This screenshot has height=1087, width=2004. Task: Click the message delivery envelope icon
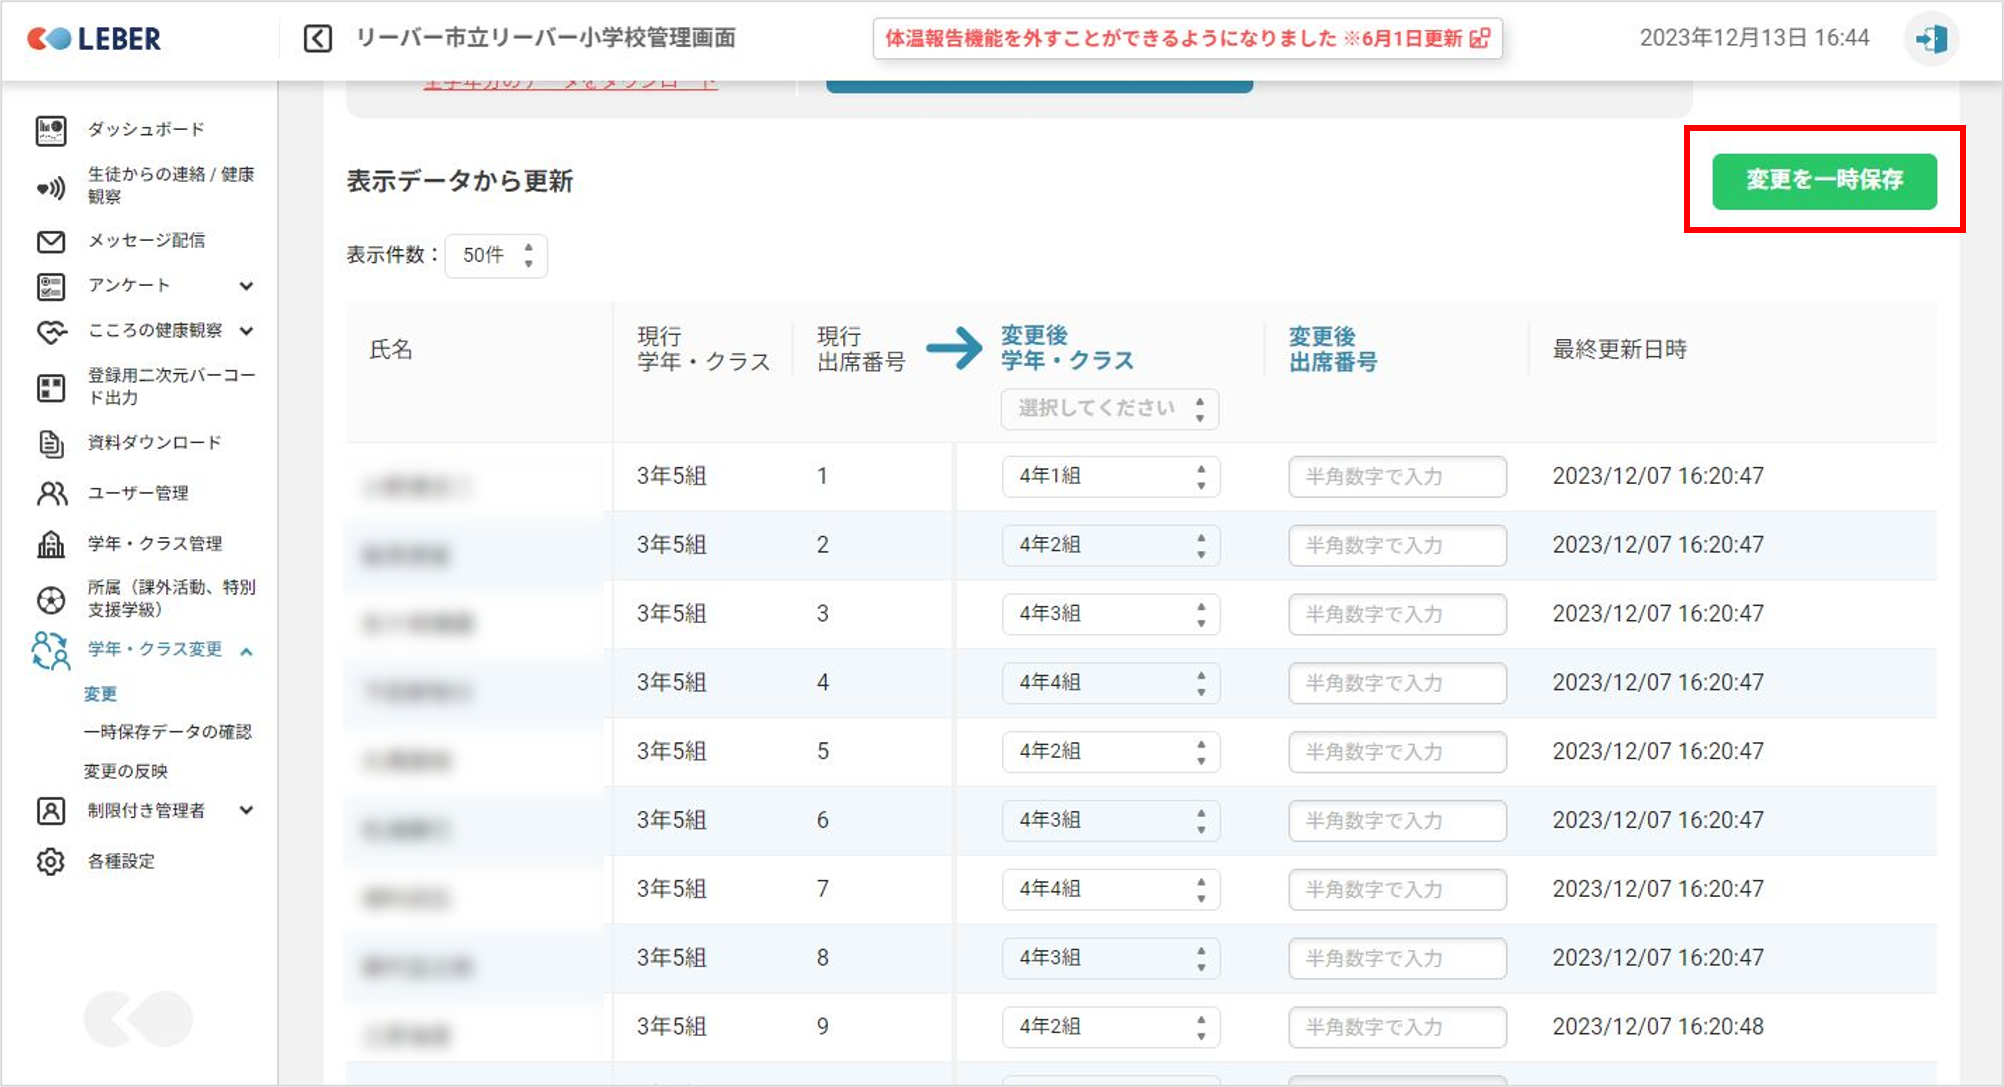(51, 241)
